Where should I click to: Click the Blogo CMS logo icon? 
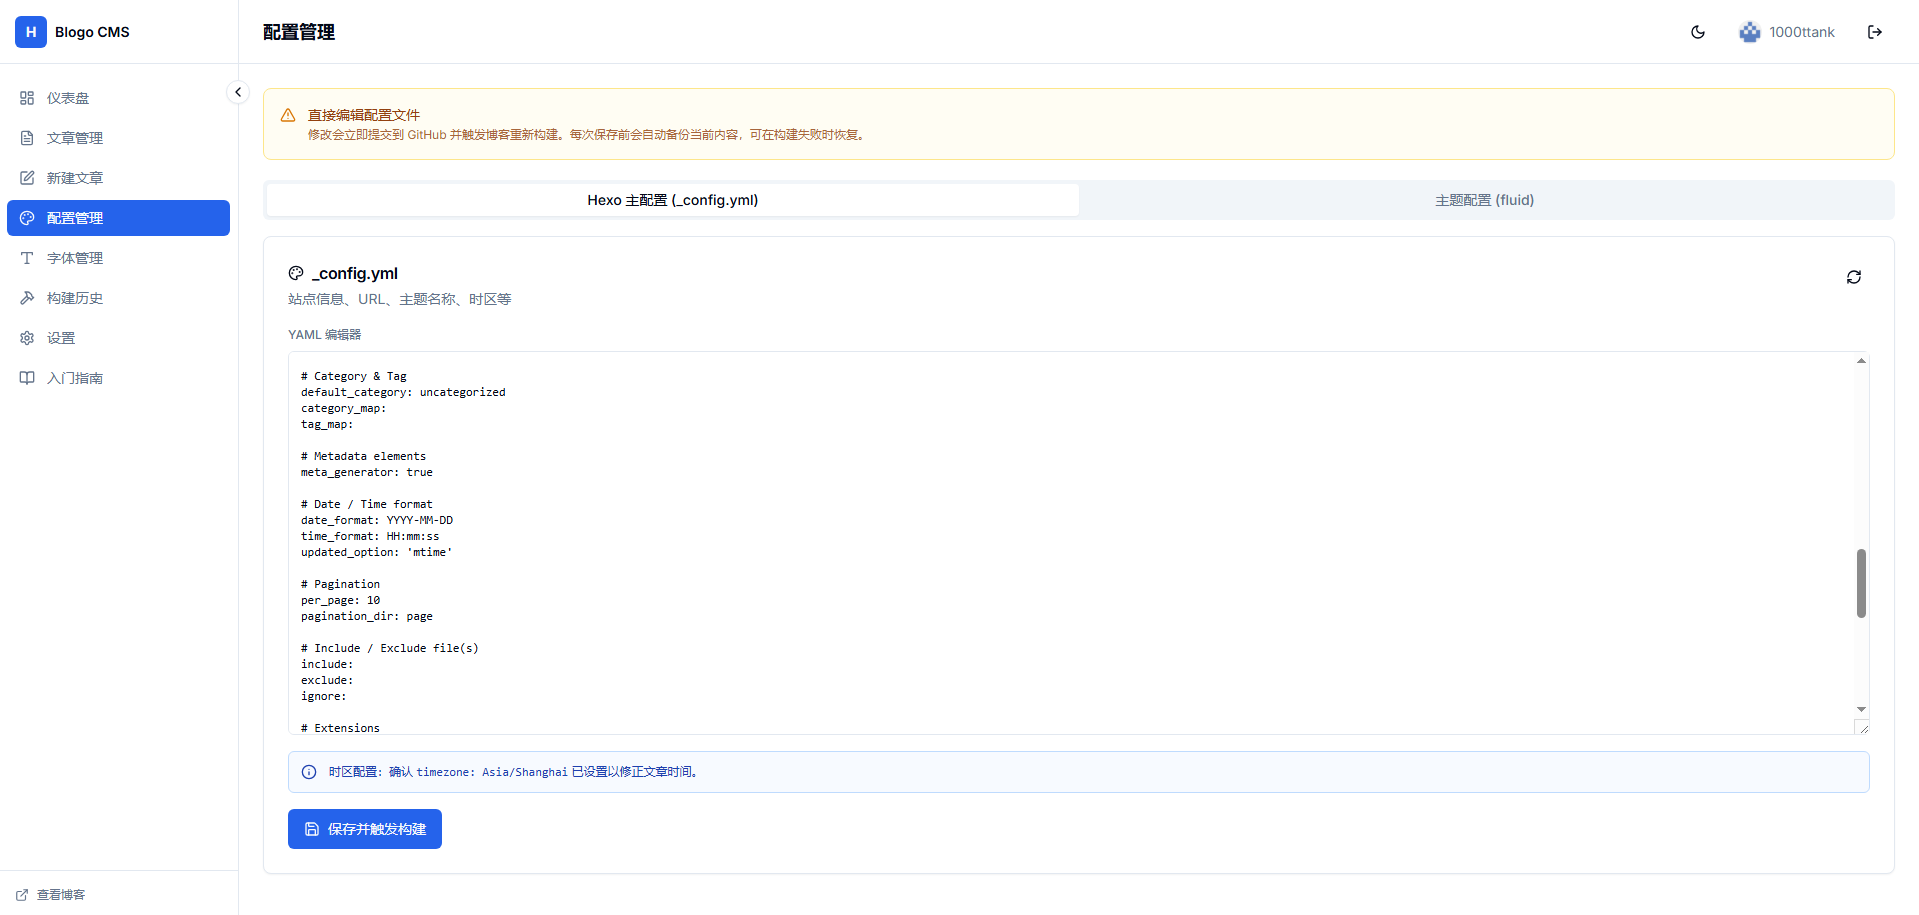click(x=31, y=32)
